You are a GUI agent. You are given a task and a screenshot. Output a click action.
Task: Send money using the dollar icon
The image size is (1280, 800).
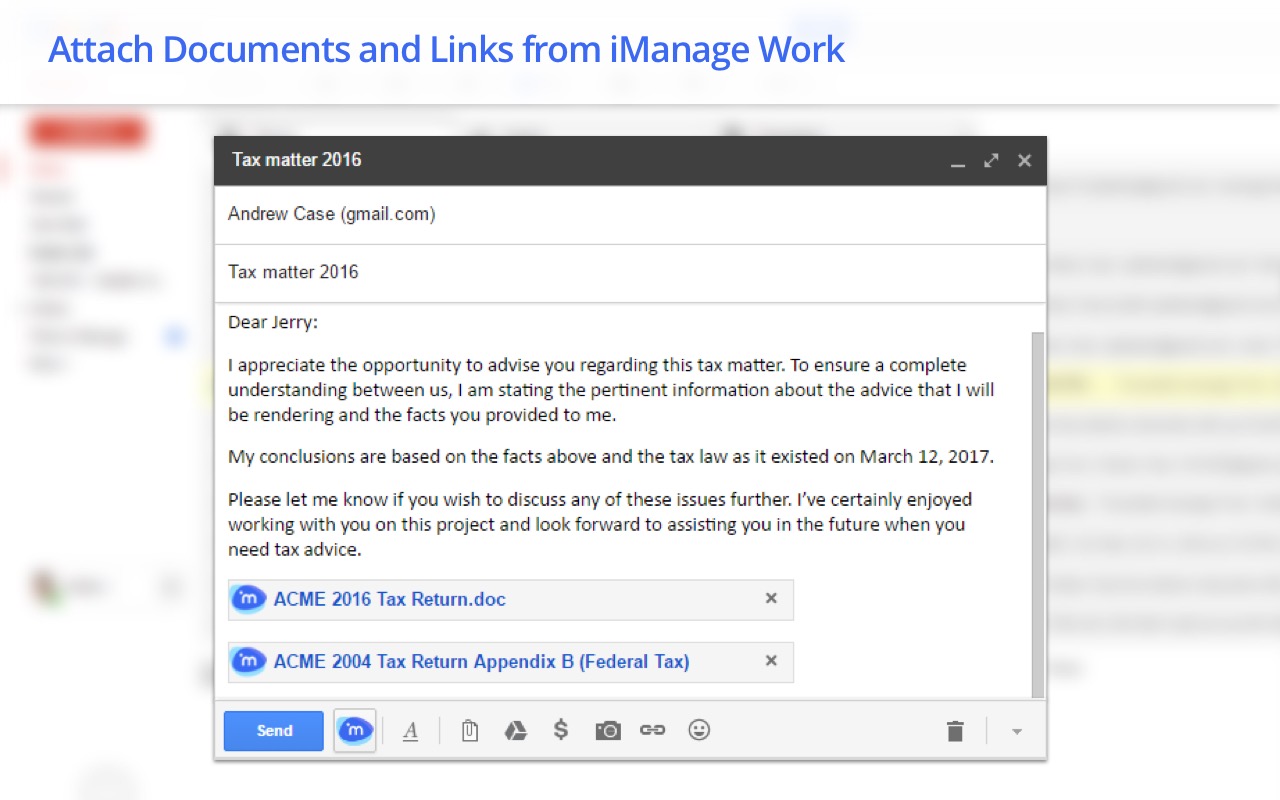point(561,730)
